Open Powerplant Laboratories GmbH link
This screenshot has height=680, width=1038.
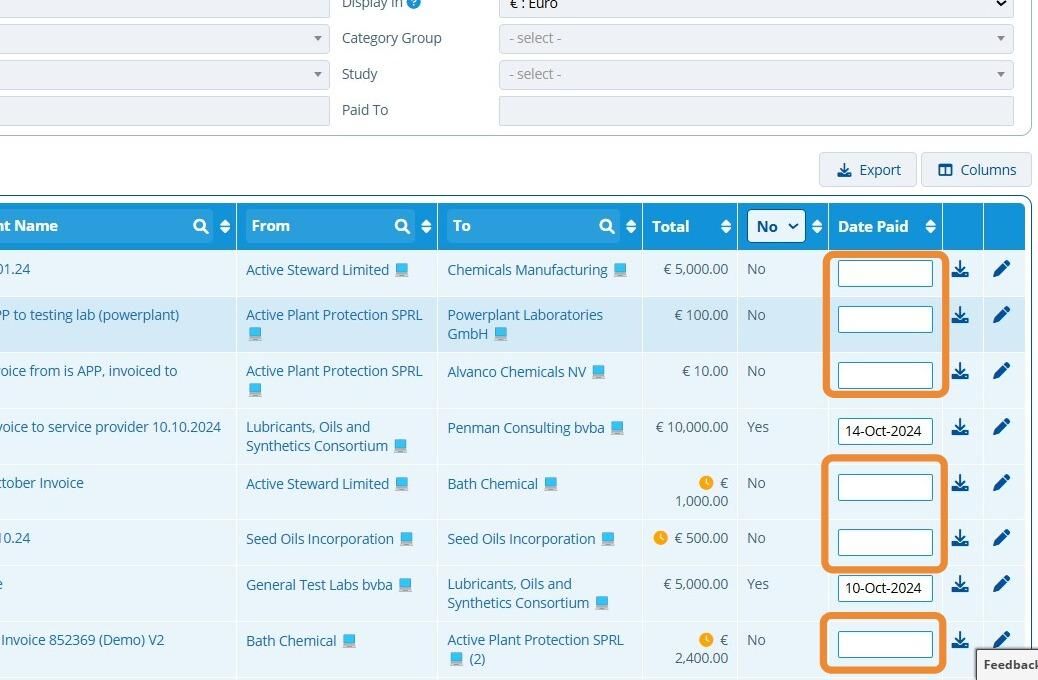[x=525, y=324]
